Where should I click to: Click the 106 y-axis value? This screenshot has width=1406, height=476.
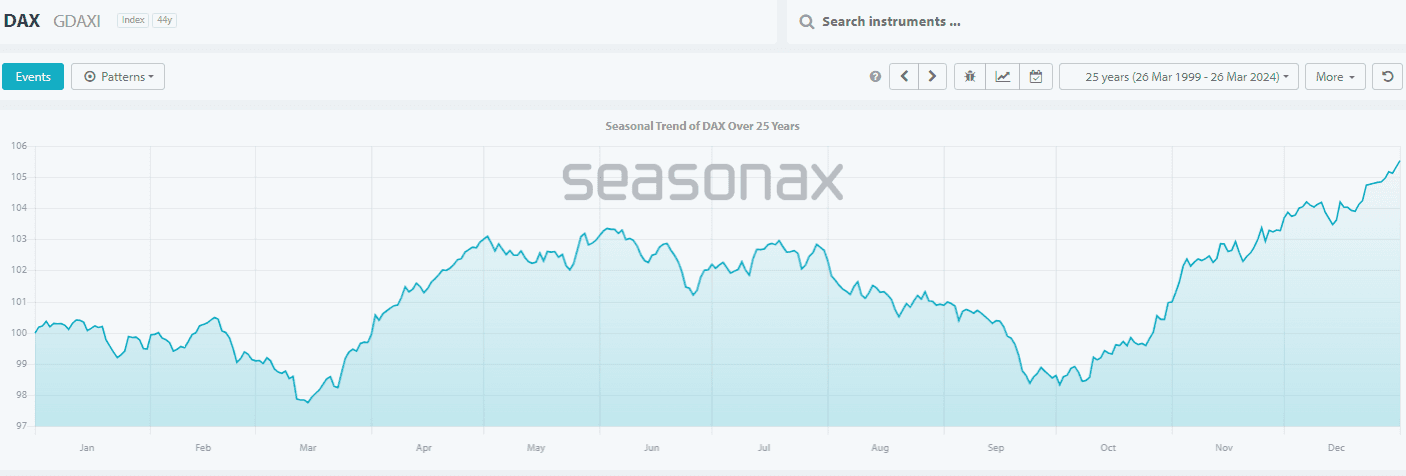[x=17, y=146]
